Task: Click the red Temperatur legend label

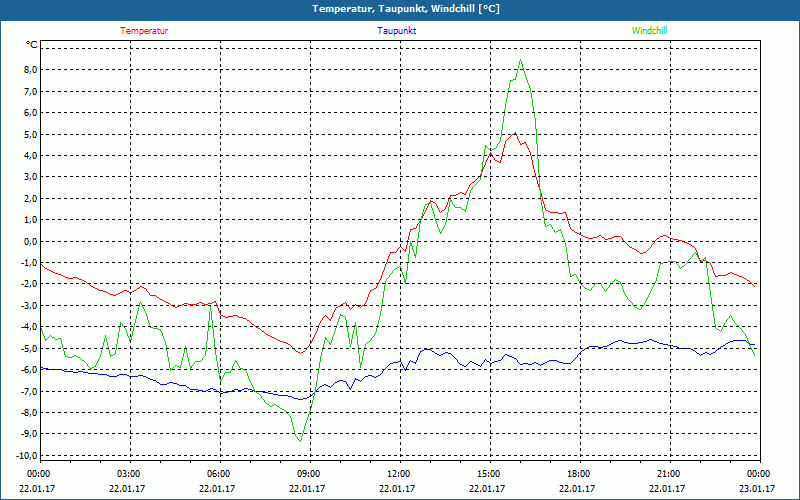Action: pos(144,31)
